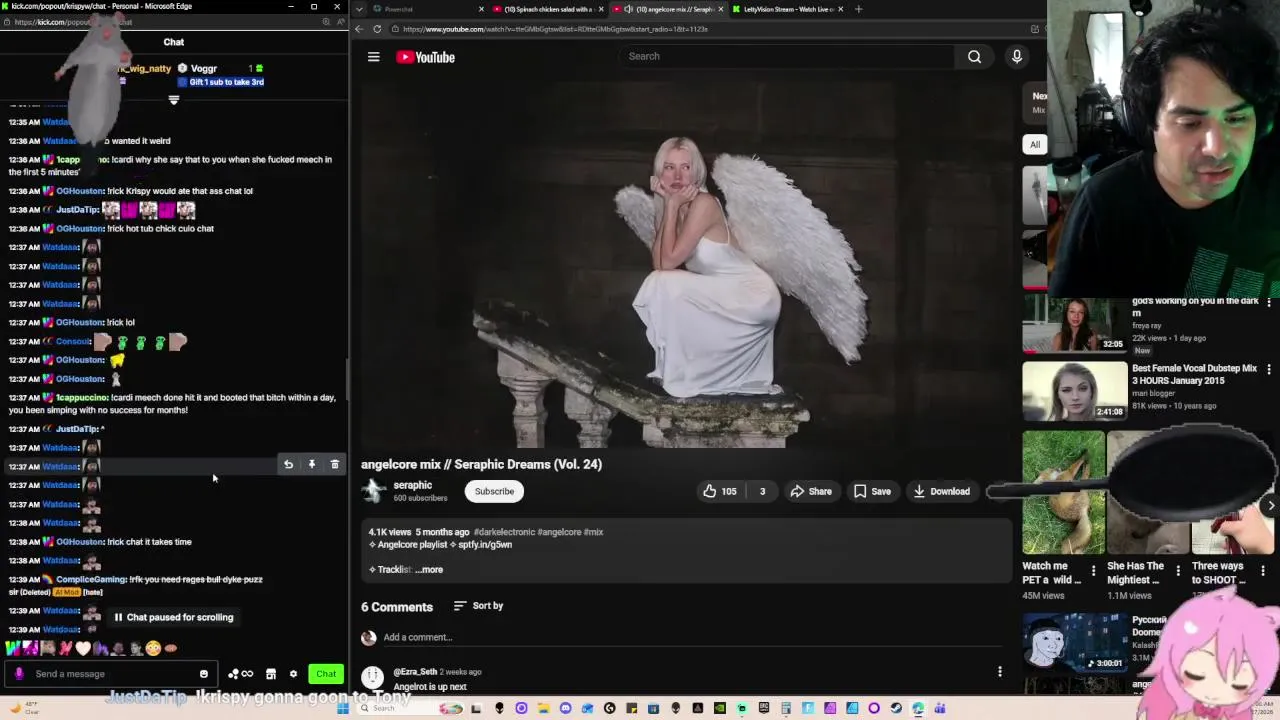Click OGHouston username at 12:38 AM
The height and width of the screenshot is (720, 1280).
tap(81, 542)
